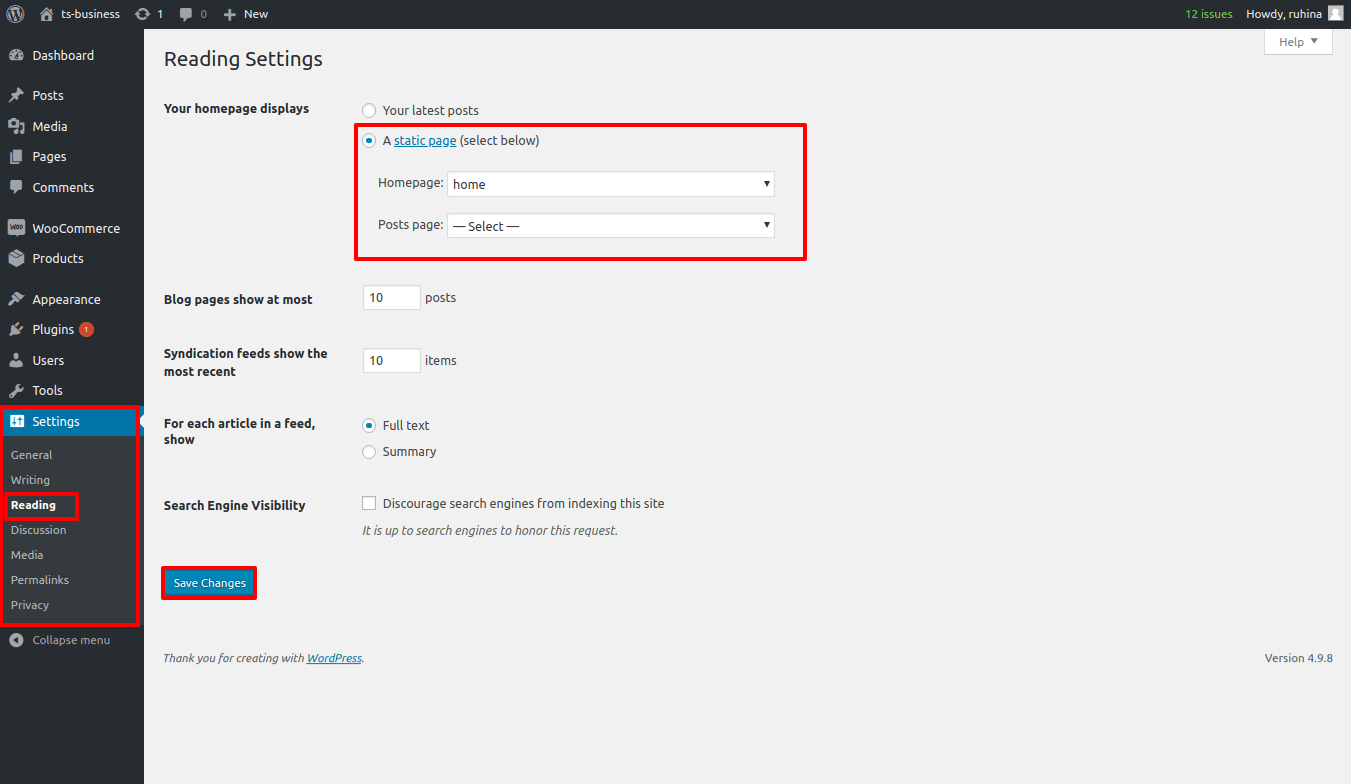
Task: Open the Permalinks settings submenu item
Action: [40, 580]
